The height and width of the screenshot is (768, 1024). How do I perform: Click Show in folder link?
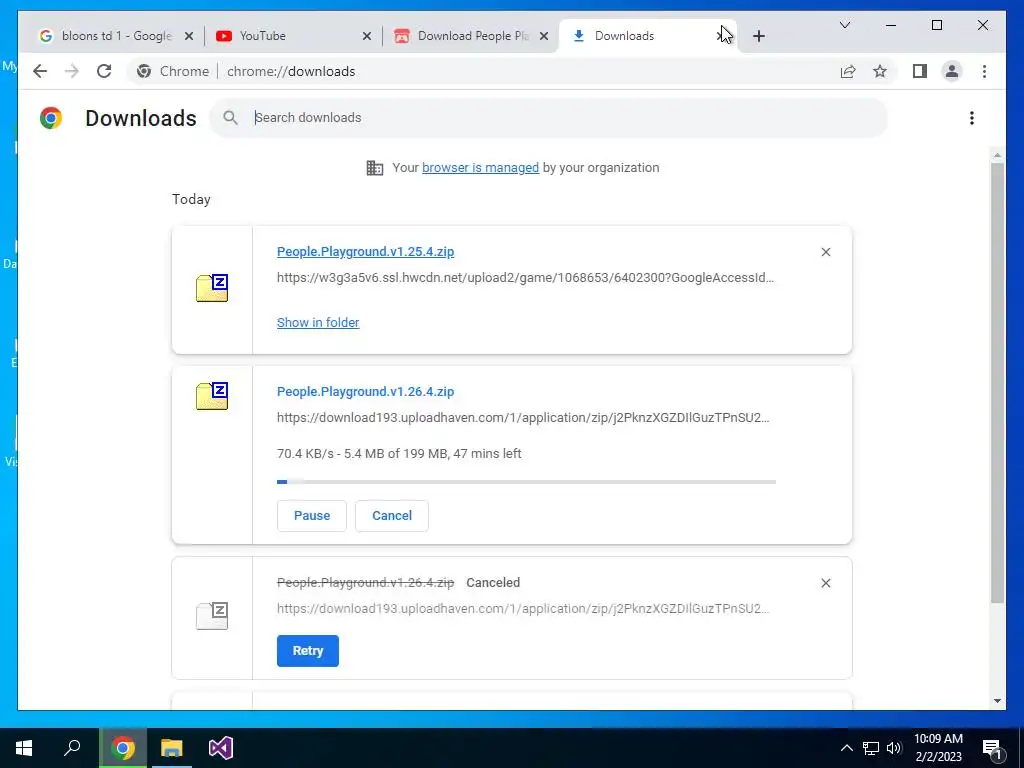click(x=318, y=323)
